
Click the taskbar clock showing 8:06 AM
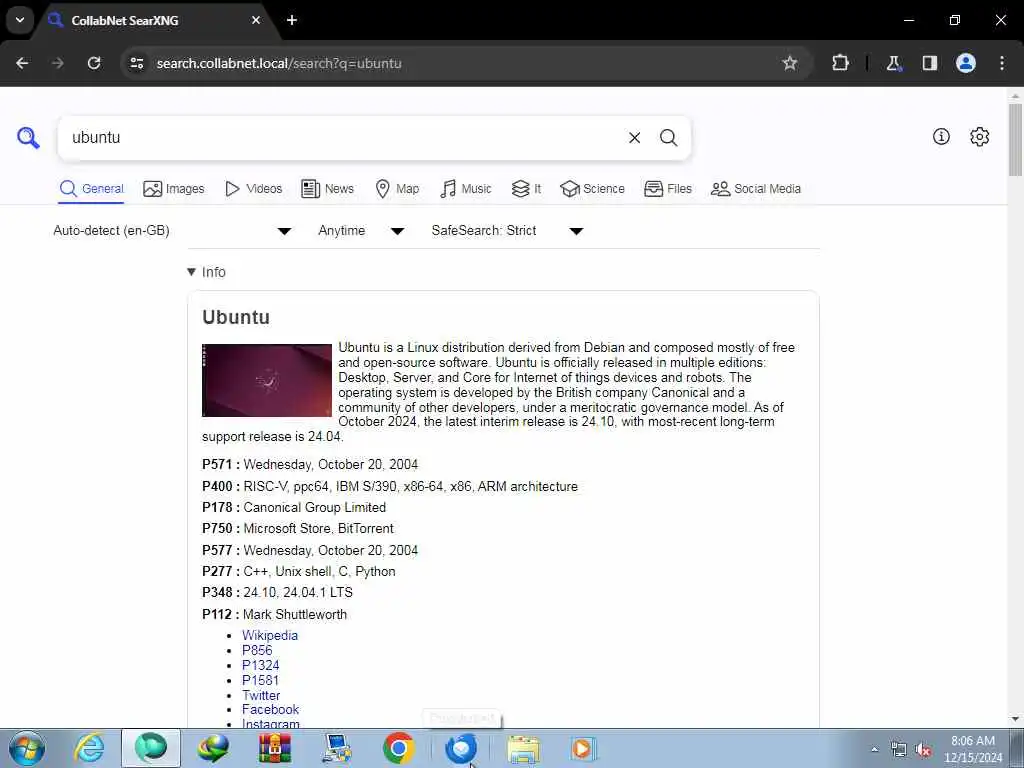pyautogui.click(x=973, y=749)
